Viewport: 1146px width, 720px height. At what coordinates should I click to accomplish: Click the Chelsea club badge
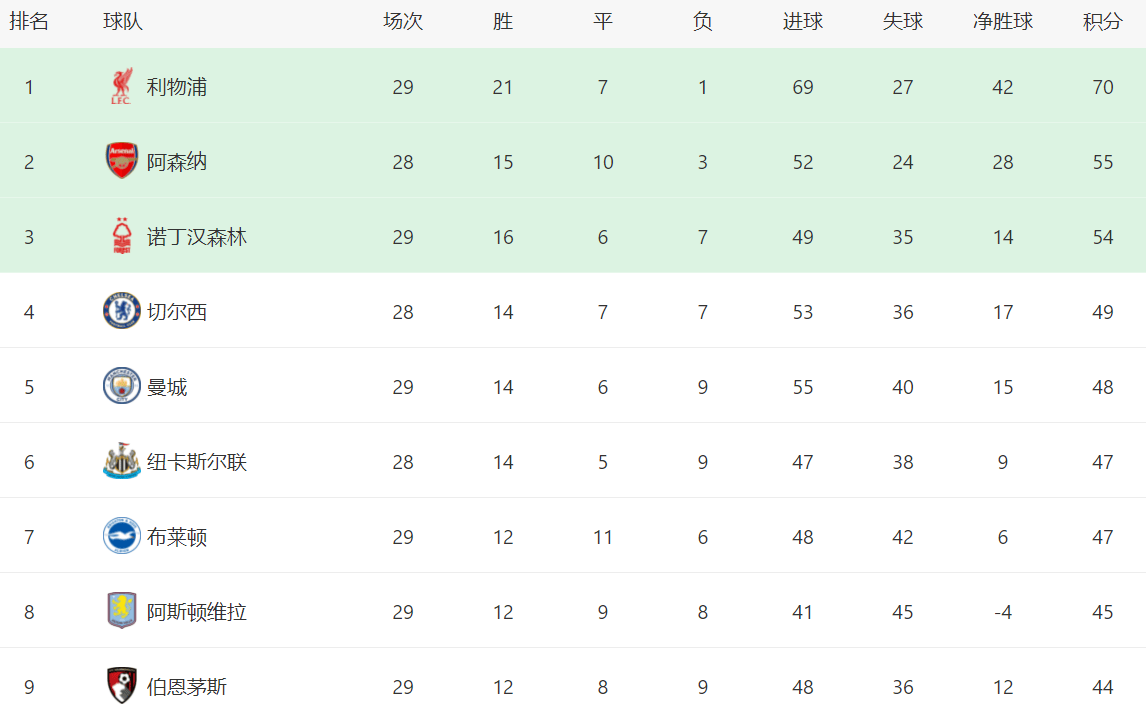pyautogui.click(x=121, y=312)
